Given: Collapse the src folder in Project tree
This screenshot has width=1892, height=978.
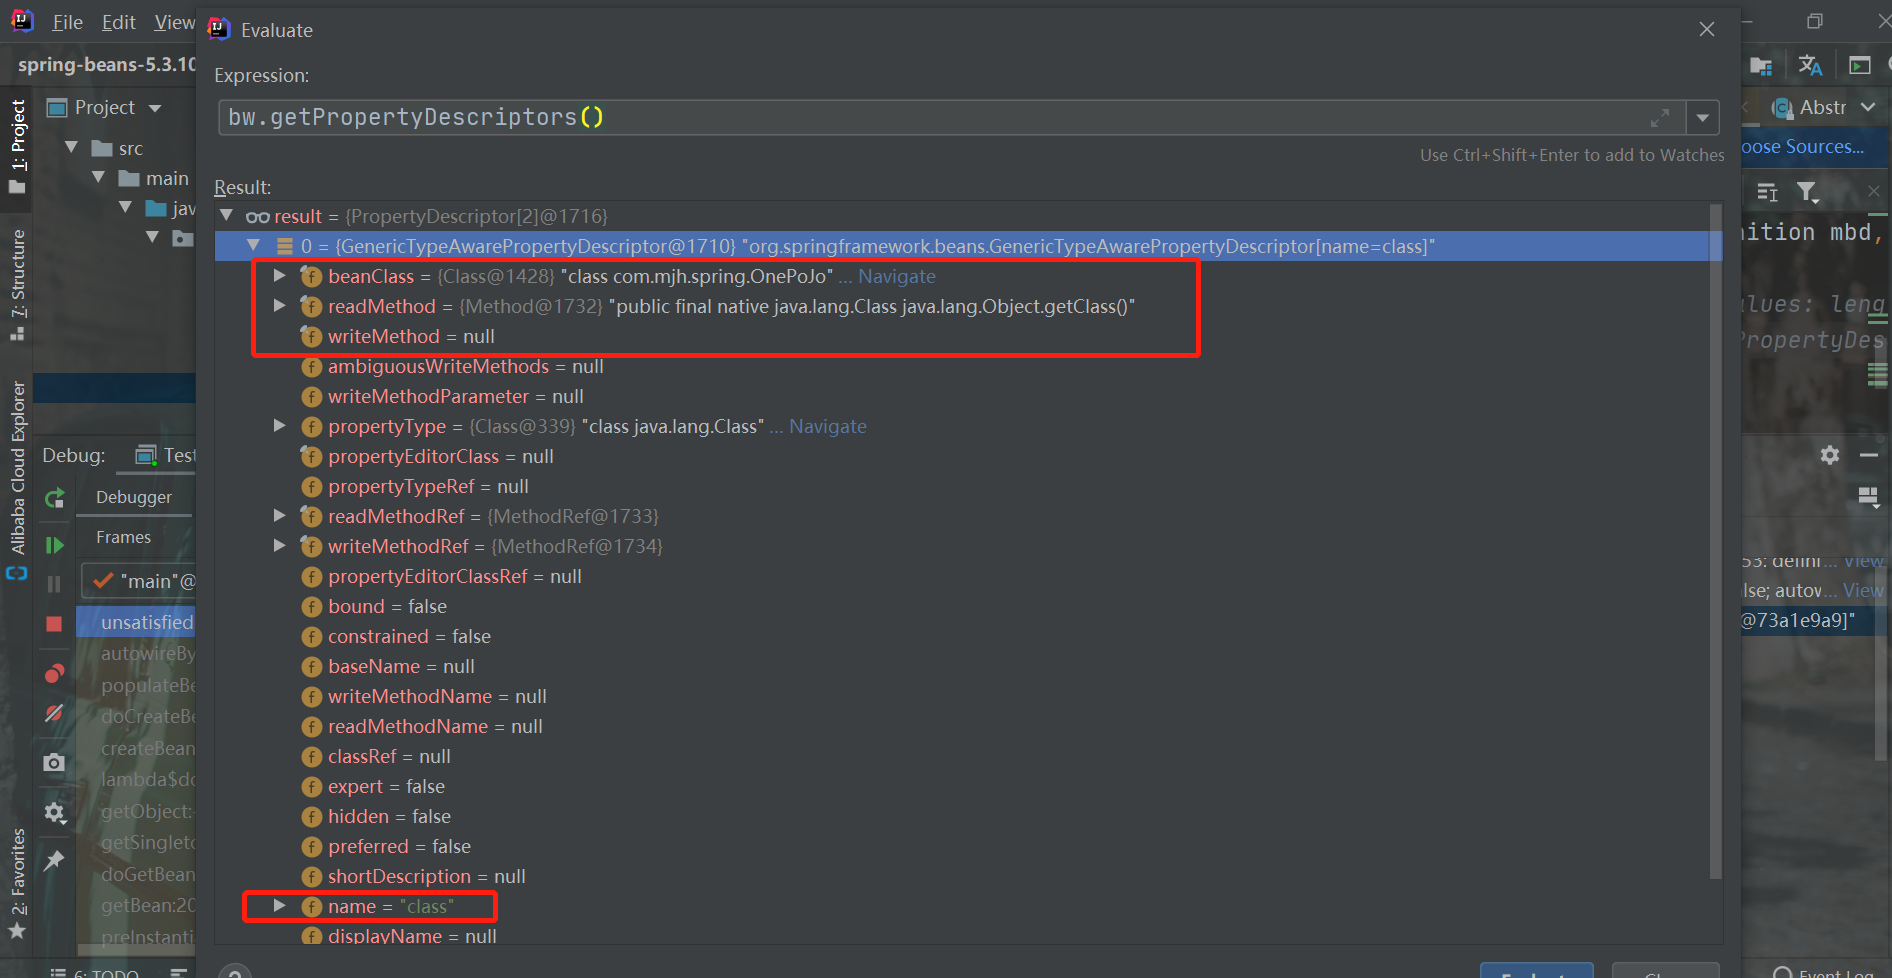Looking at the screenshot, I should [x=72, y=148].
